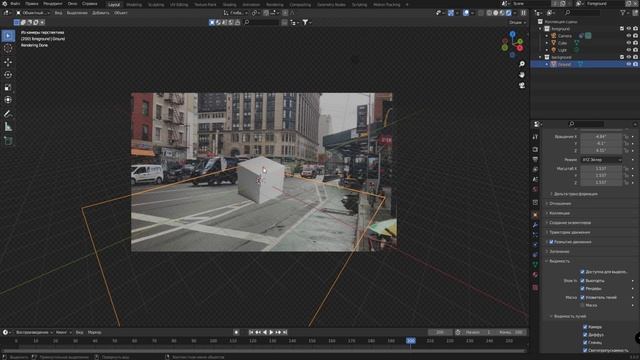Toggle the Show In Viewports checkbox
This screenshot has height=360, width=640.
coord(582,281)
